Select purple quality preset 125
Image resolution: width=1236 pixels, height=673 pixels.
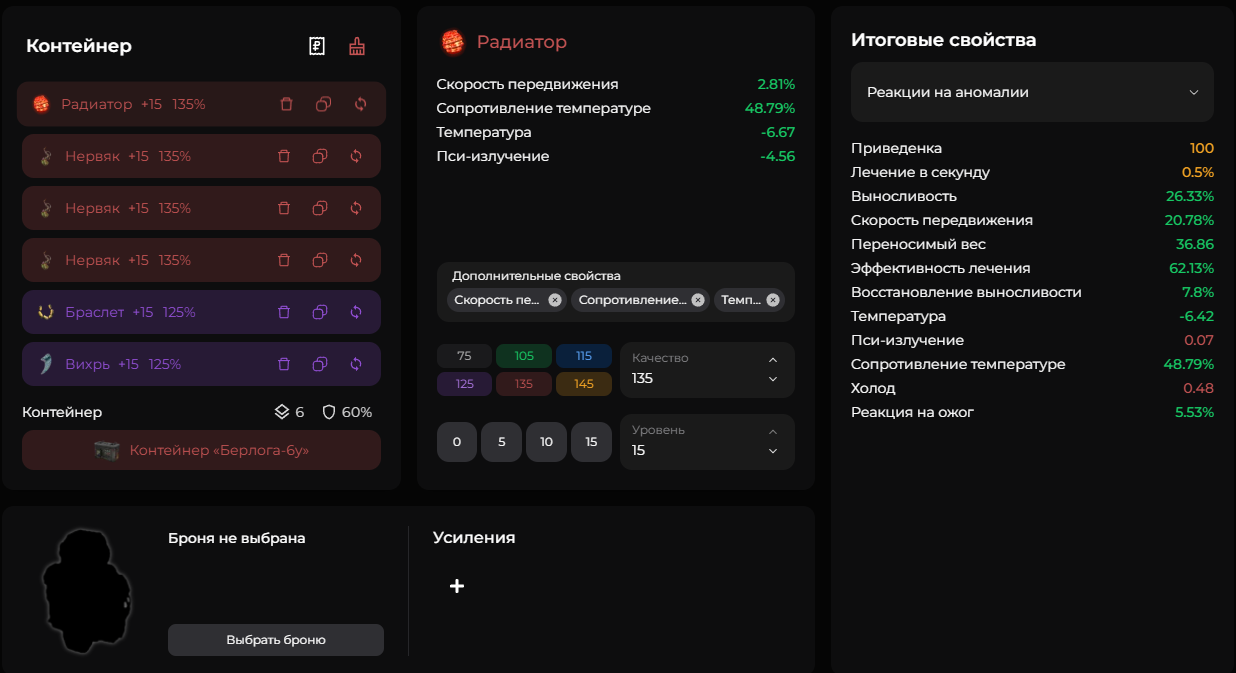click(x=464, y=384)
